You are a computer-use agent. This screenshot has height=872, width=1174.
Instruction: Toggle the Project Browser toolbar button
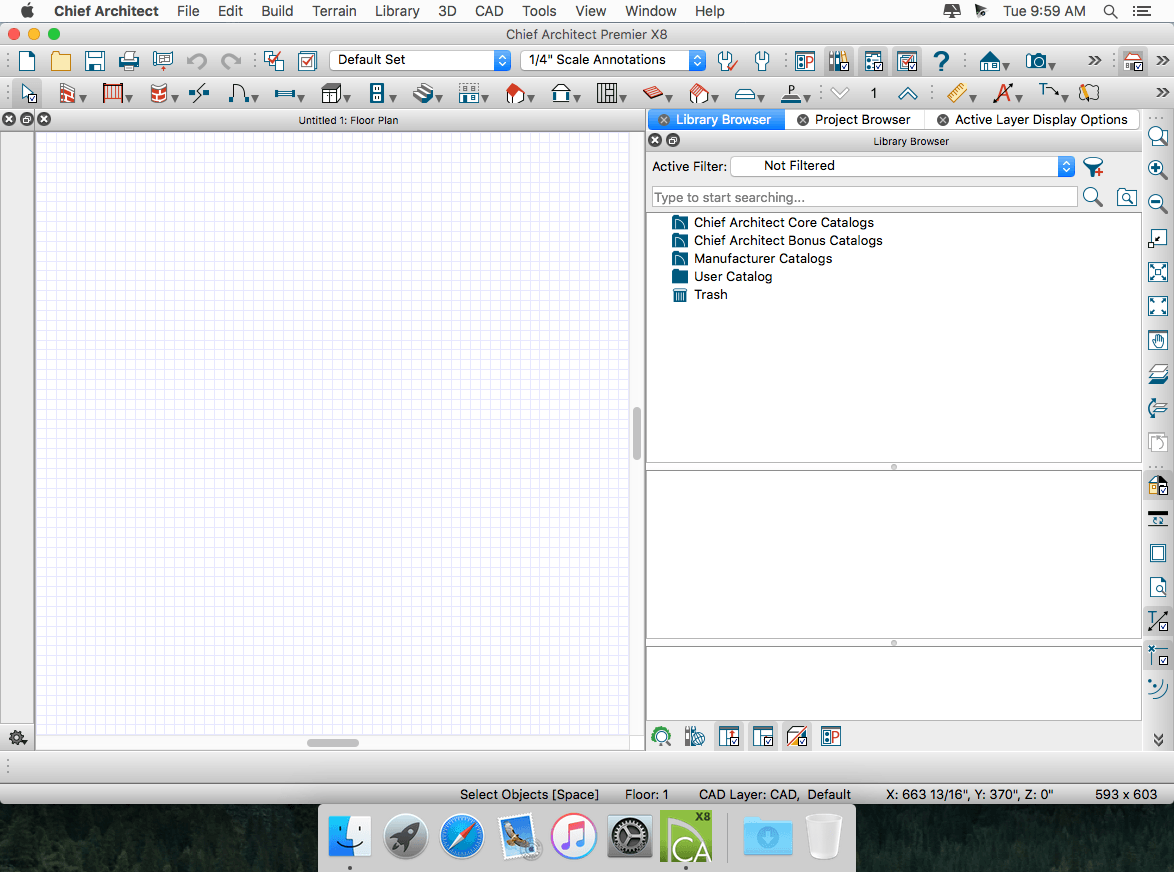tap(873, 61)
